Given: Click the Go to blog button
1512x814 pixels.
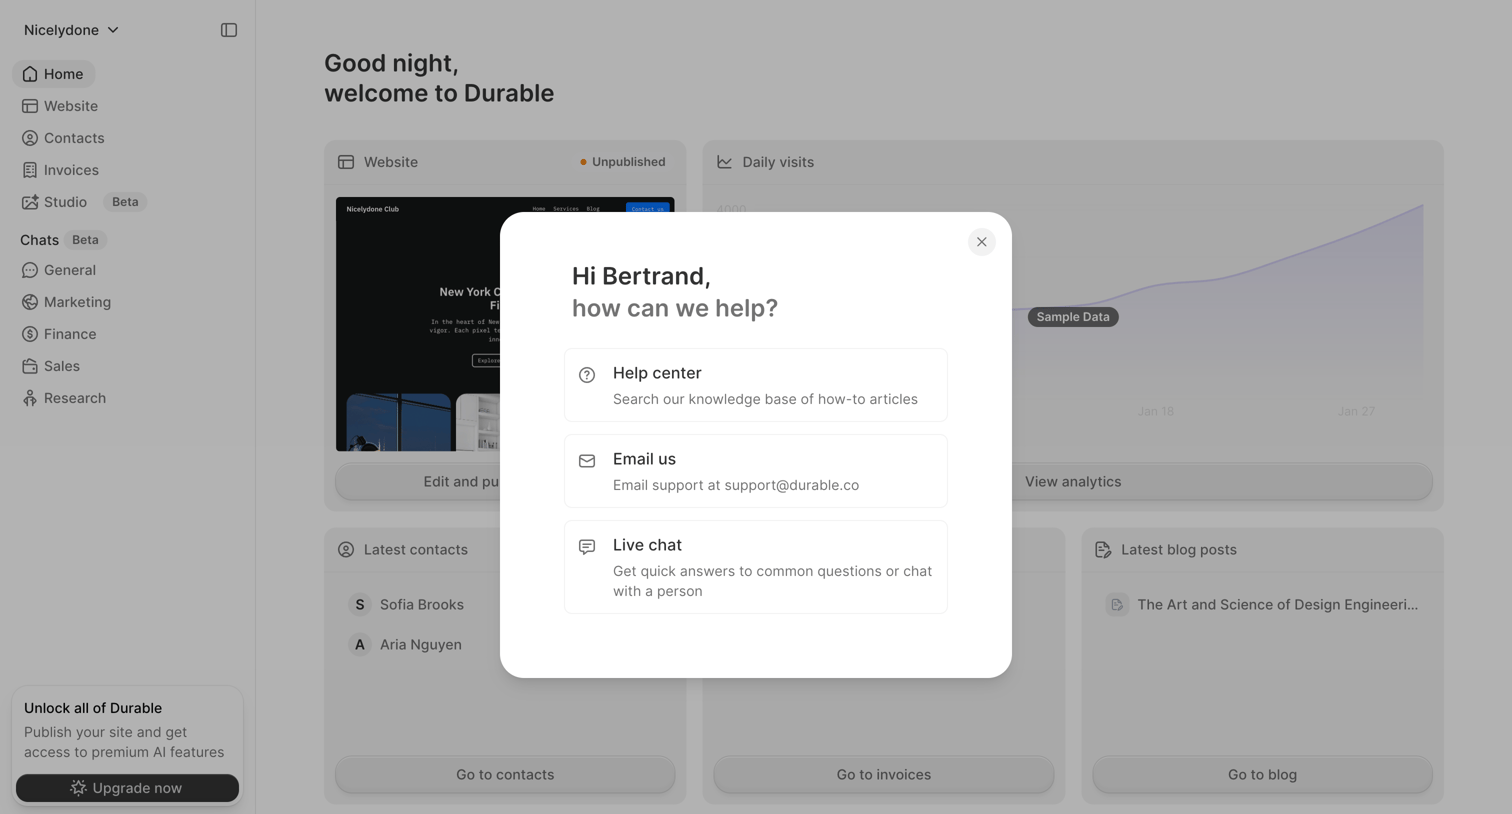Looking at the screenshot, I should click(1262, 774).
